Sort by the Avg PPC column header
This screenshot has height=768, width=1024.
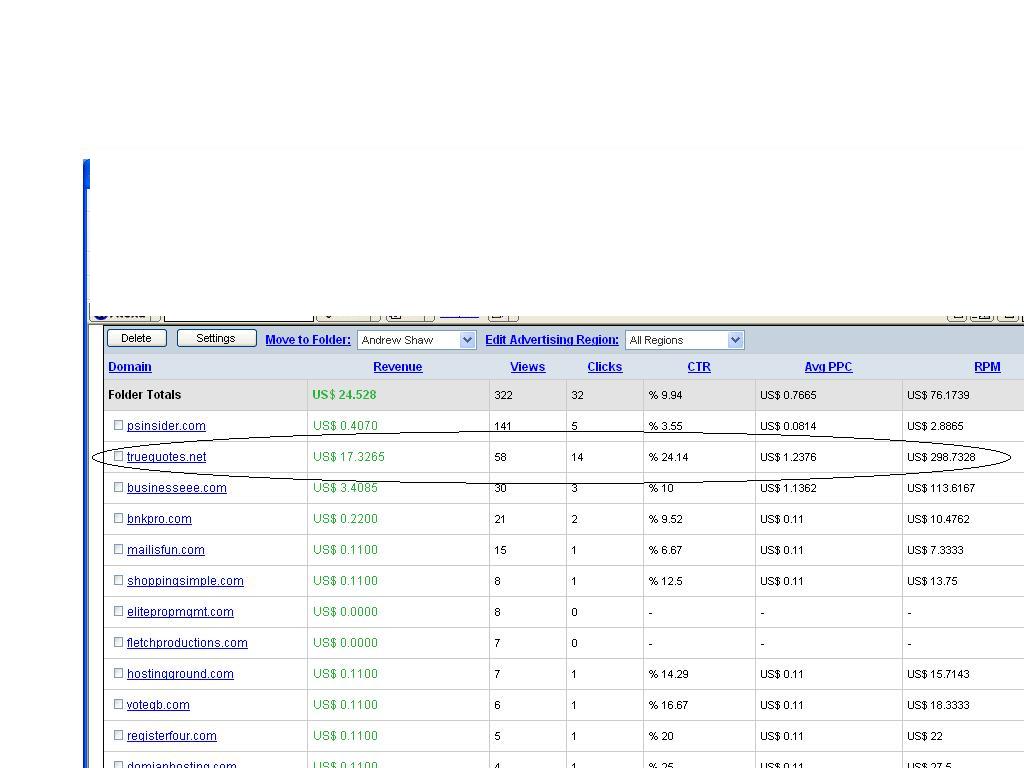click(828, 367)
